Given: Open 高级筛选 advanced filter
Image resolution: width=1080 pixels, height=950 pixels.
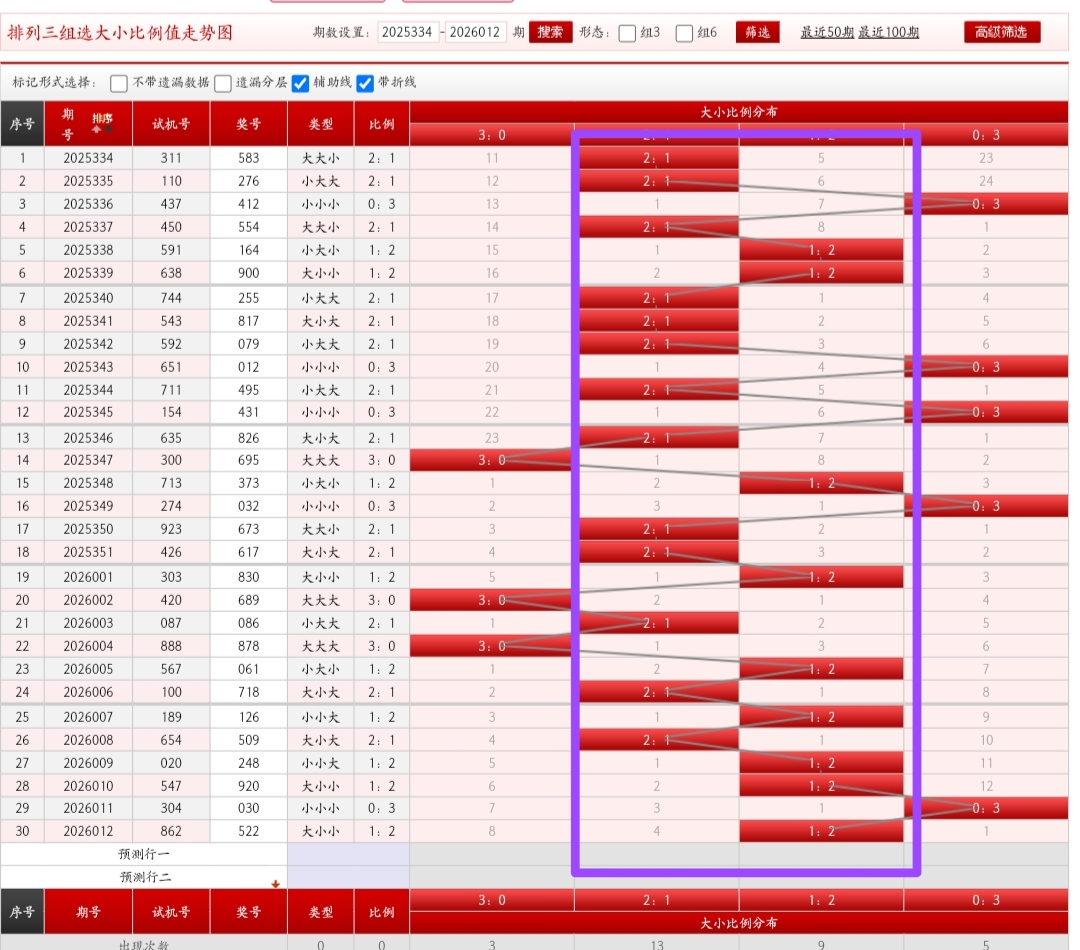Looking at the screenshot, I should point(1002,32).
